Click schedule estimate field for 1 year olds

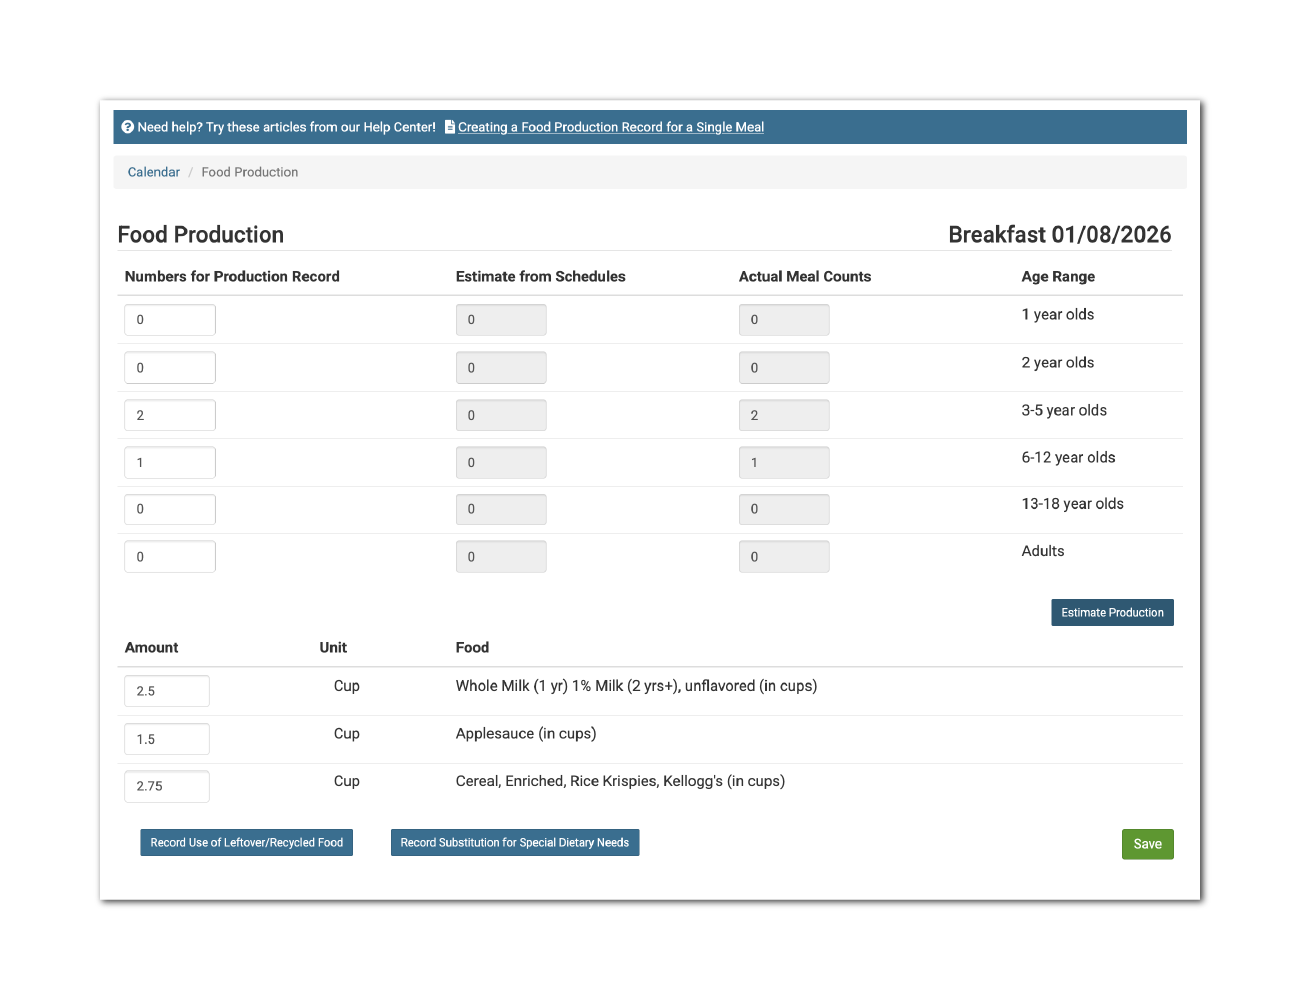[x=501, y=320]
